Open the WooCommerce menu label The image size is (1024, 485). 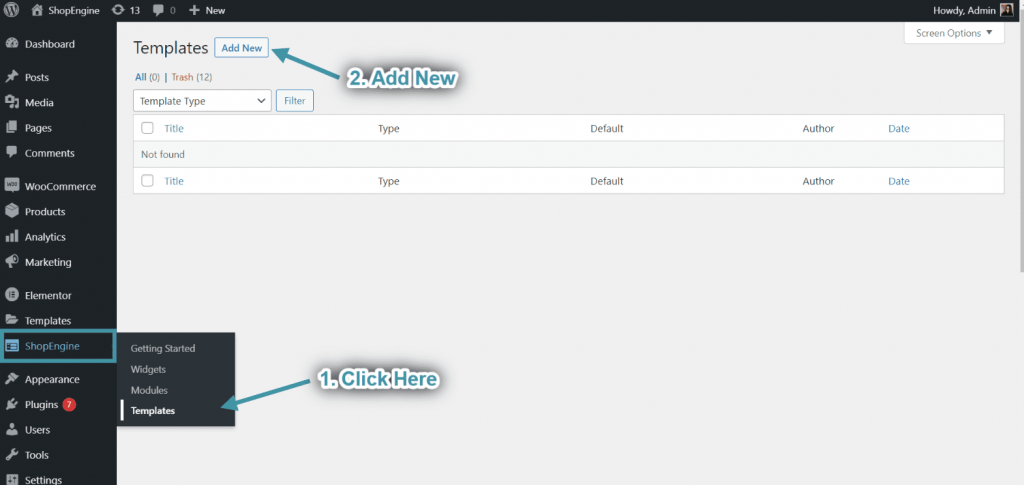(60, 186)
